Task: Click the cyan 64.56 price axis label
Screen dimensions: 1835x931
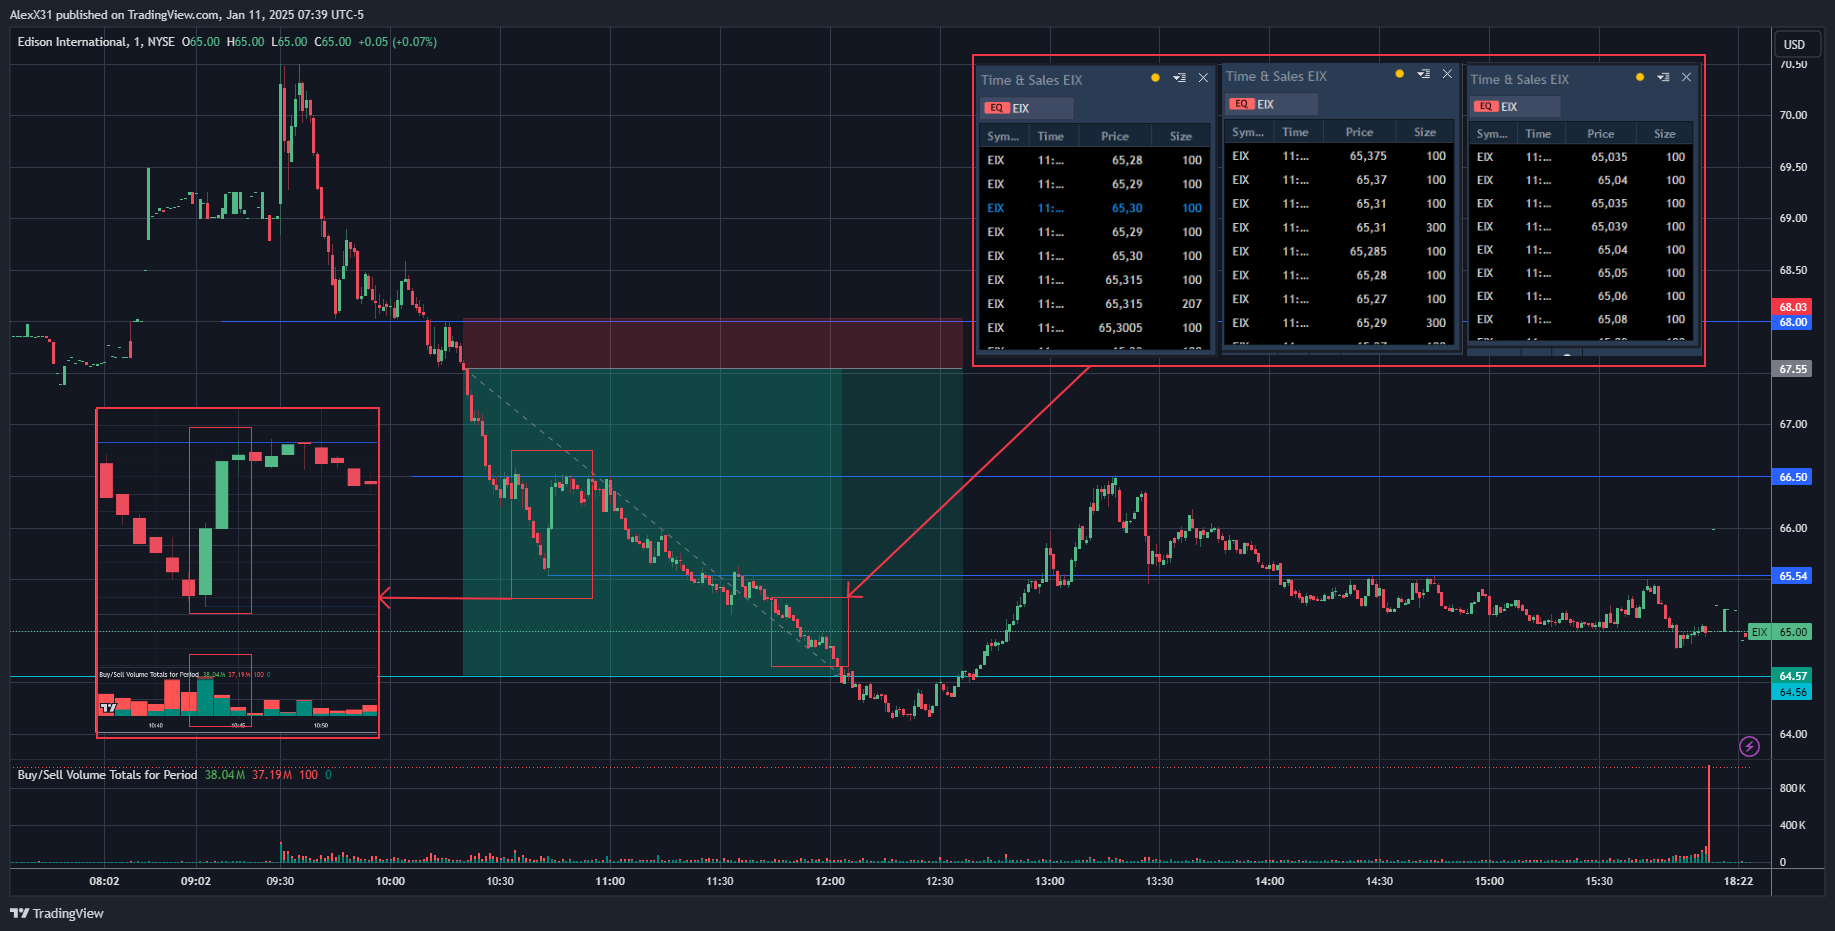Action: click(1793, 692)
